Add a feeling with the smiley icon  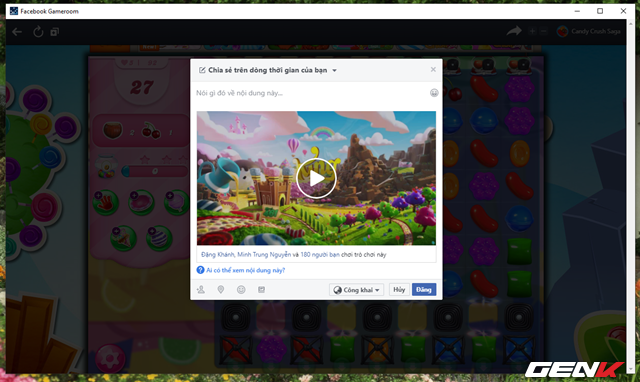click(x=241, y=290)
